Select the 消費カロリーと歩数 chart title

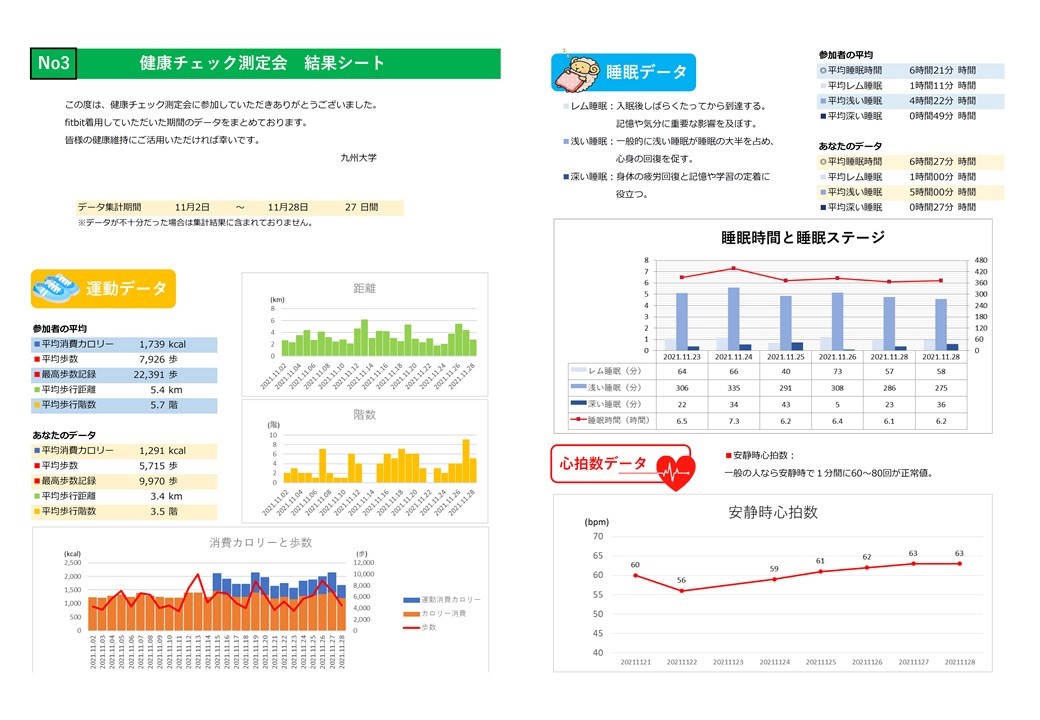pos(261,542)
